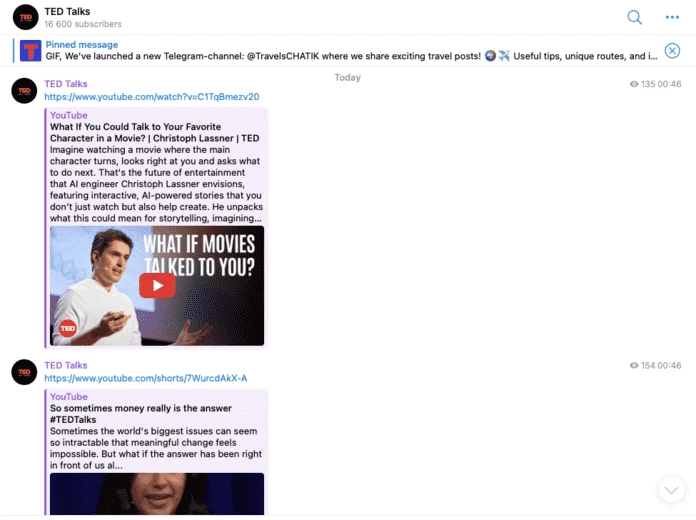696x520 pixels.
Task: Close the pinned message banner
Action: [672, 51]
